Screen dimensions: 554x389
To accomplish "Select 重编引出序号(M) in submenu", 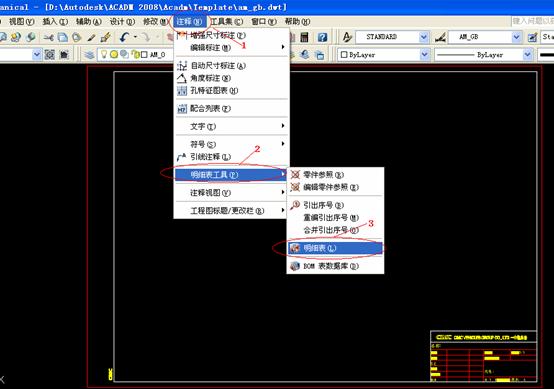I will click(335, 218).
